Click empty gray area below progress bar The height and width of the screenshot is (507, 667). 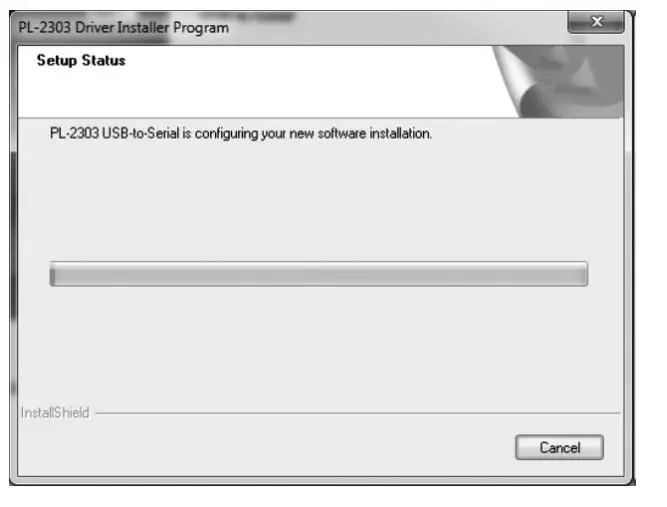[319, 345]
